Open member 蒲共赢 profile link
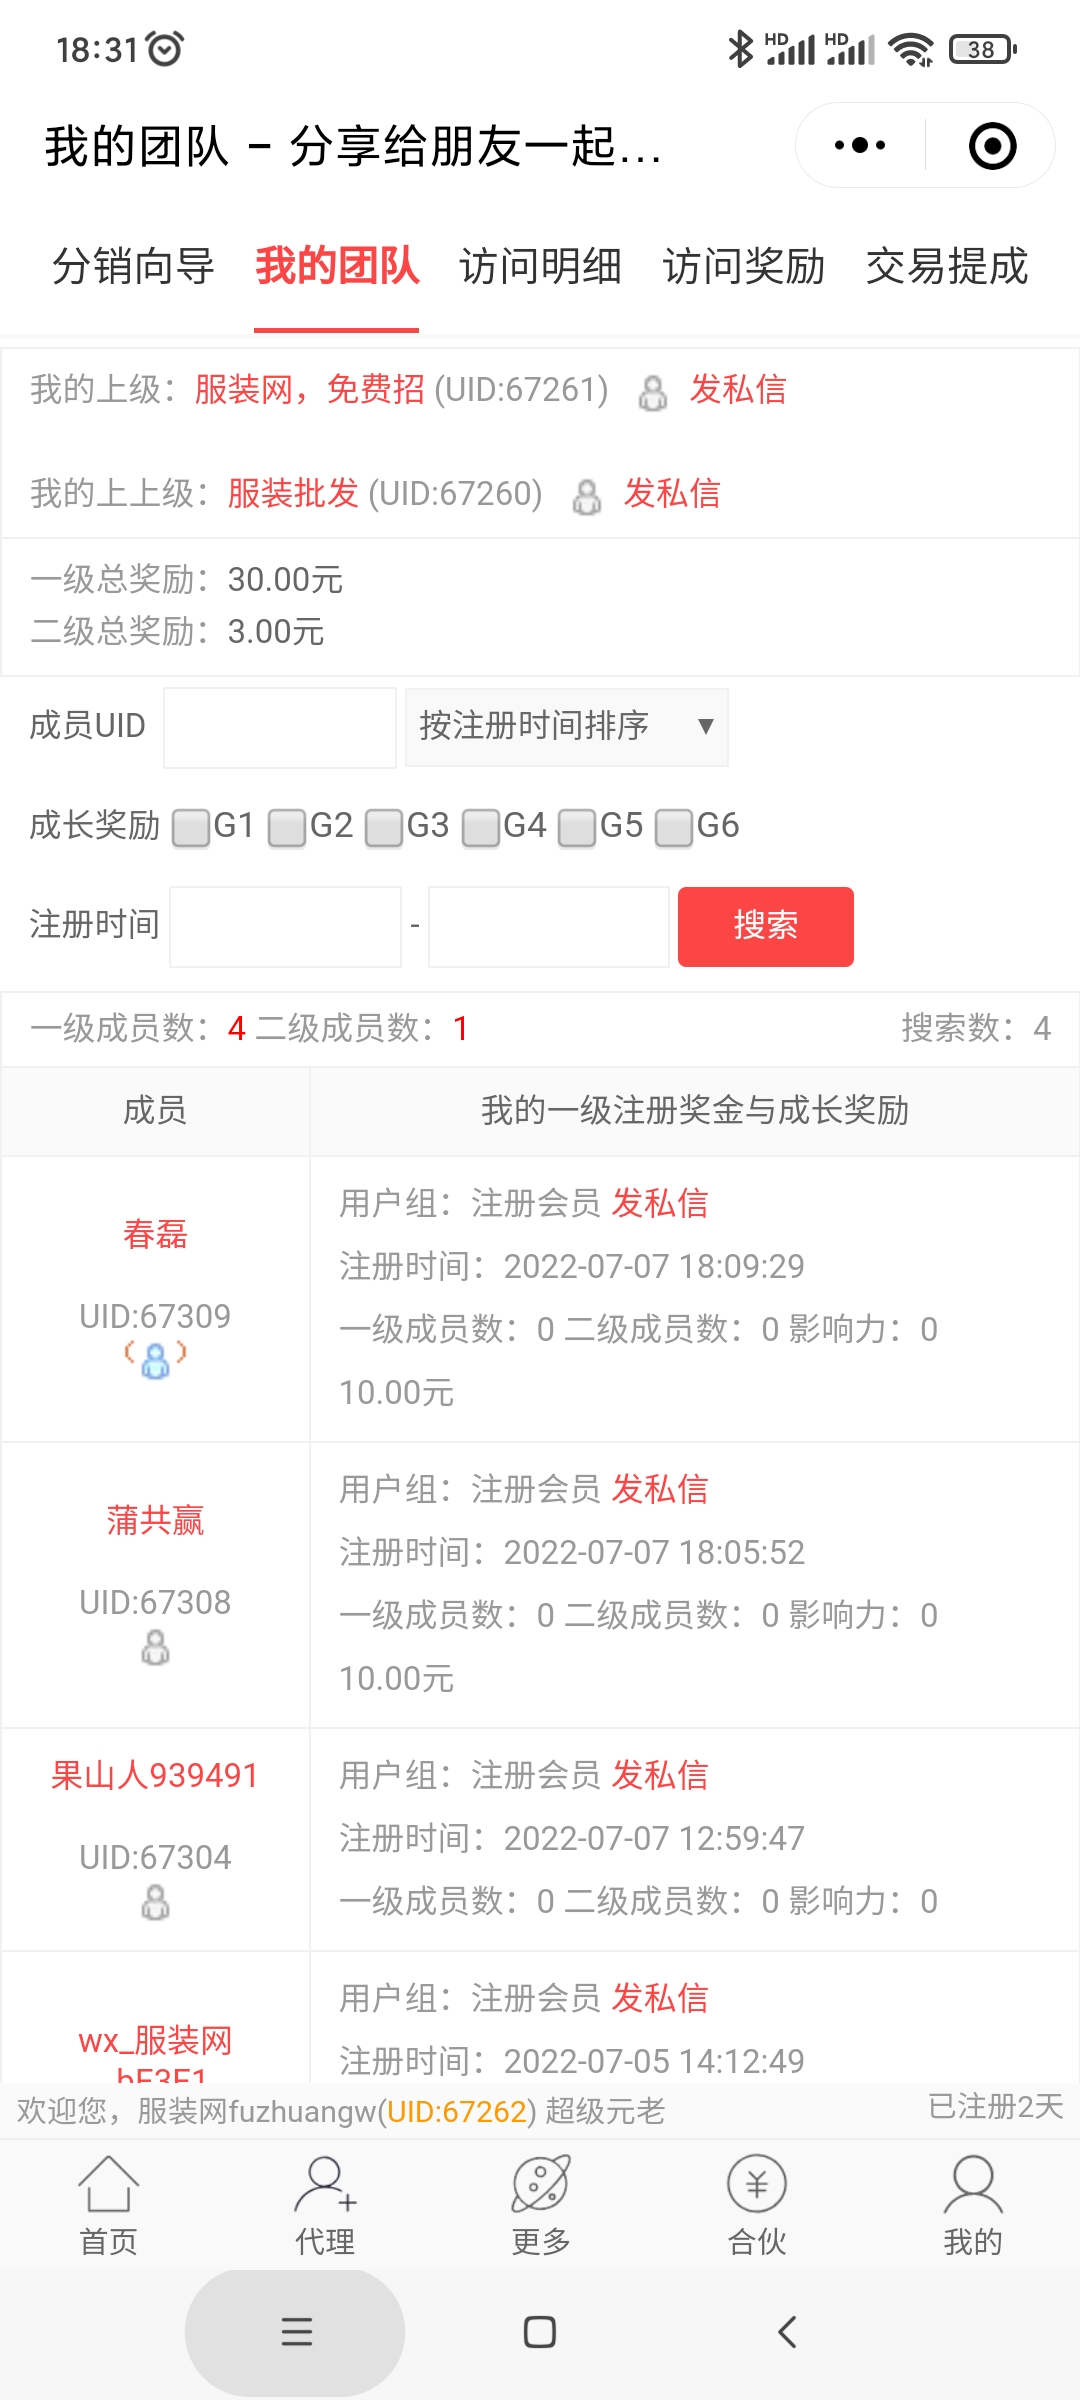Viewport: 1080px width, 2400px height. click(x=155, y=1520)
